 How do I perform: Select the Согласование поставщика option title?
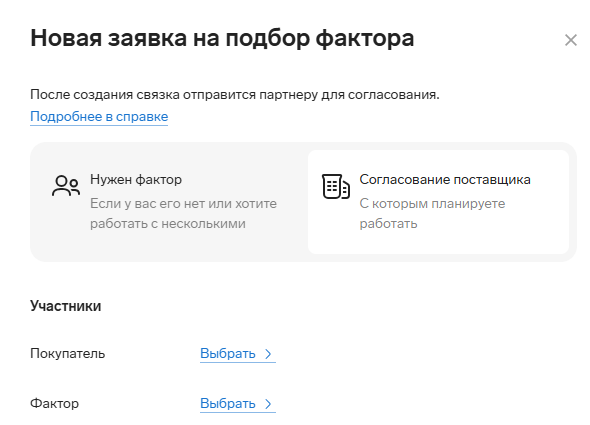point(445,180)
